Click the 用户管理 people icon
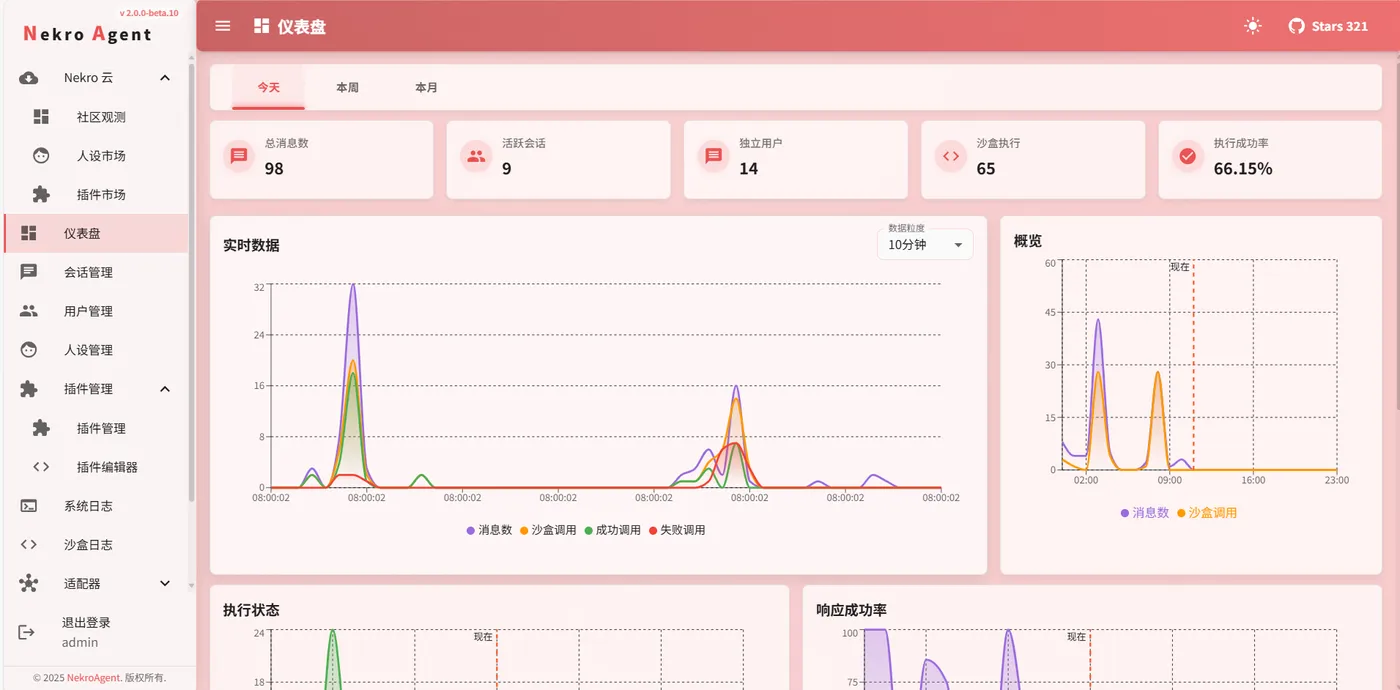The width and height of the screenshot is (1400, 690). click(29, 311)
